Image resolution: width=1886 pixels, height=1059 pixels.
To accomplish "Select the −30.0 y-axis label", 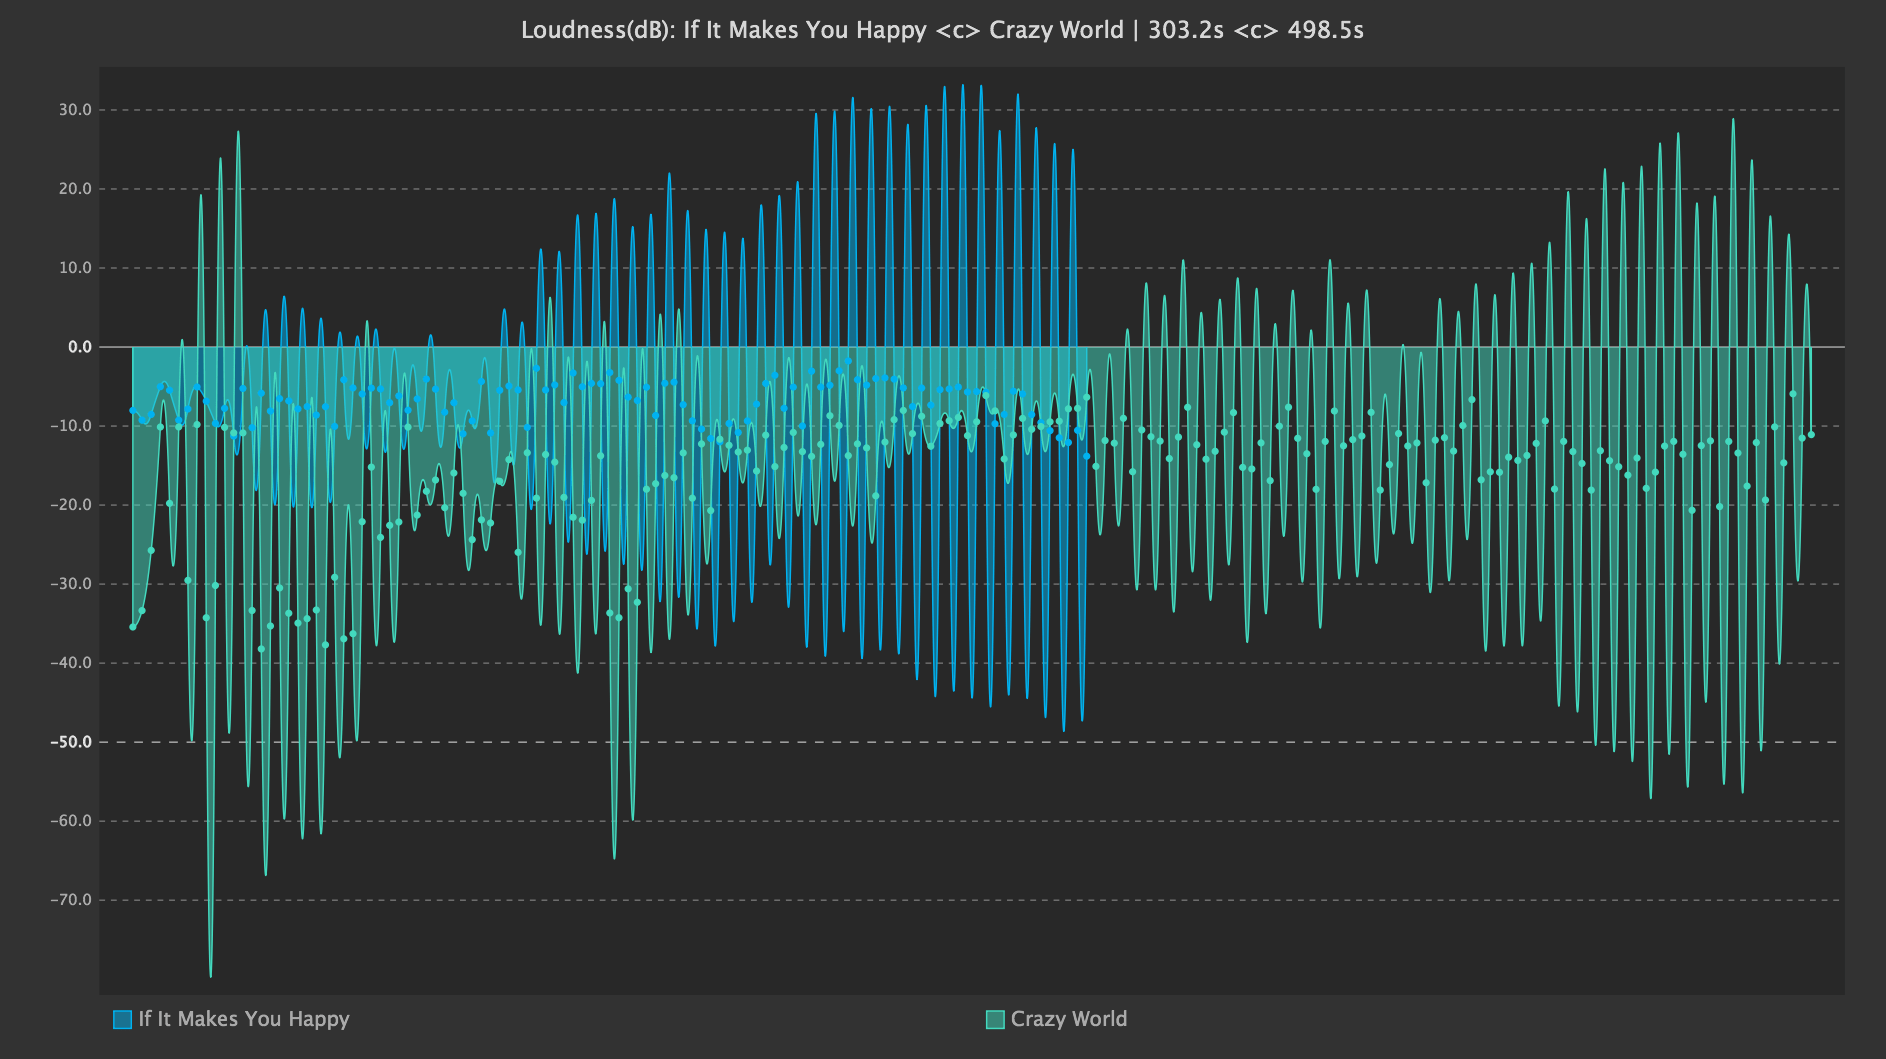I will pyautogui.click(x=71, y=584).
